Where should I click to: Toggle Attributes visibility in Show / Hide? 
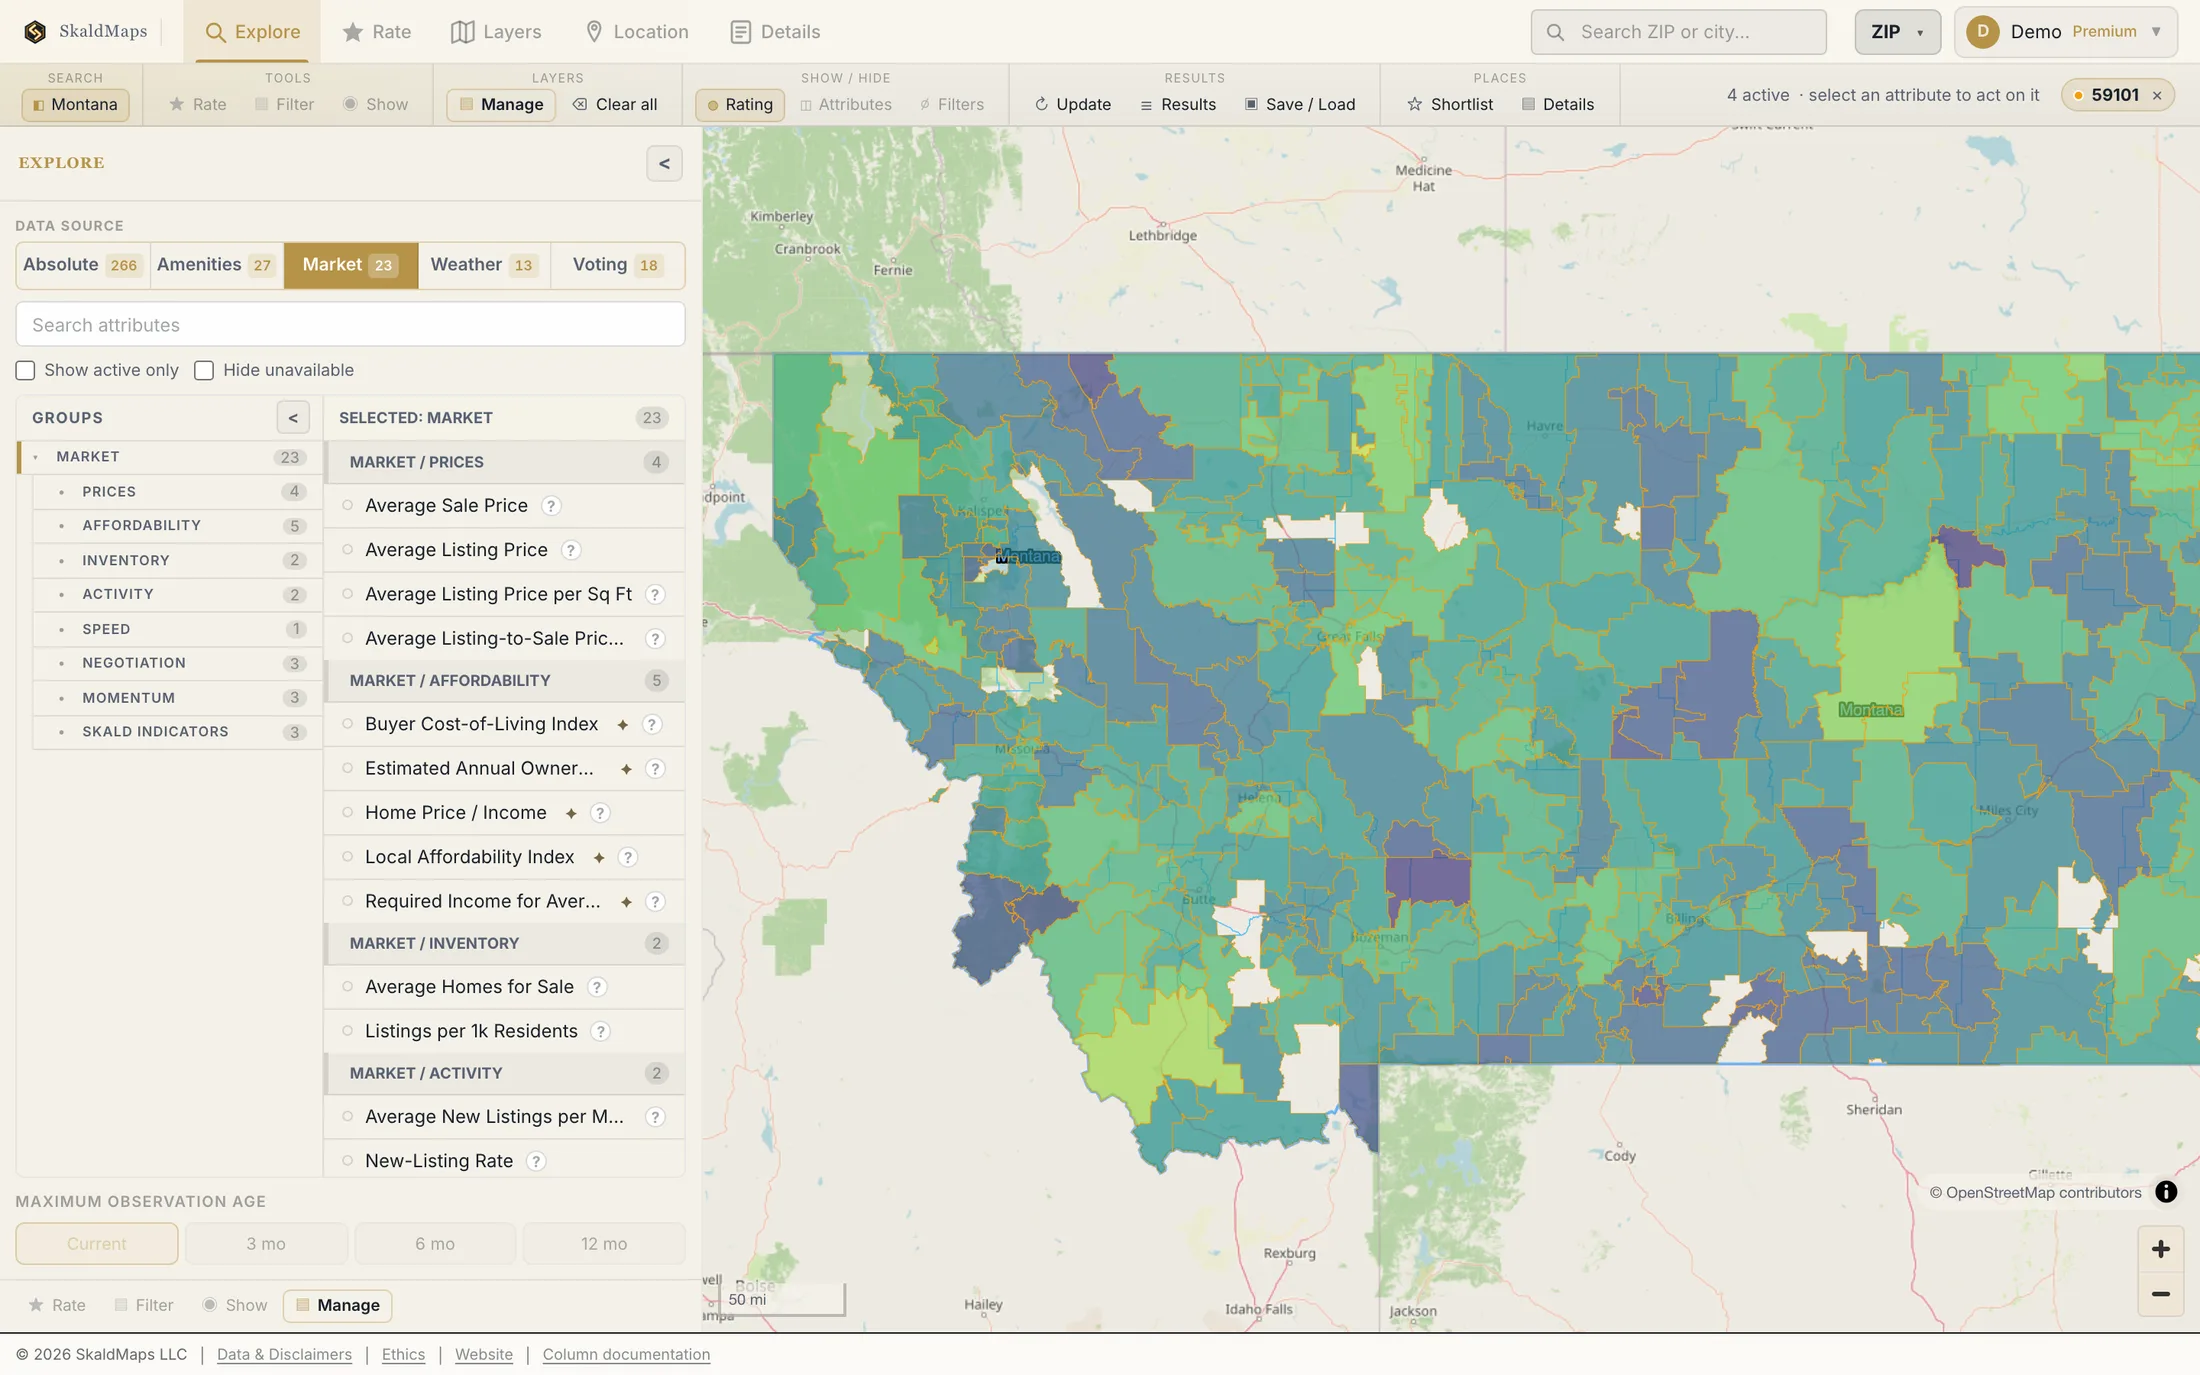click(846, 104)
